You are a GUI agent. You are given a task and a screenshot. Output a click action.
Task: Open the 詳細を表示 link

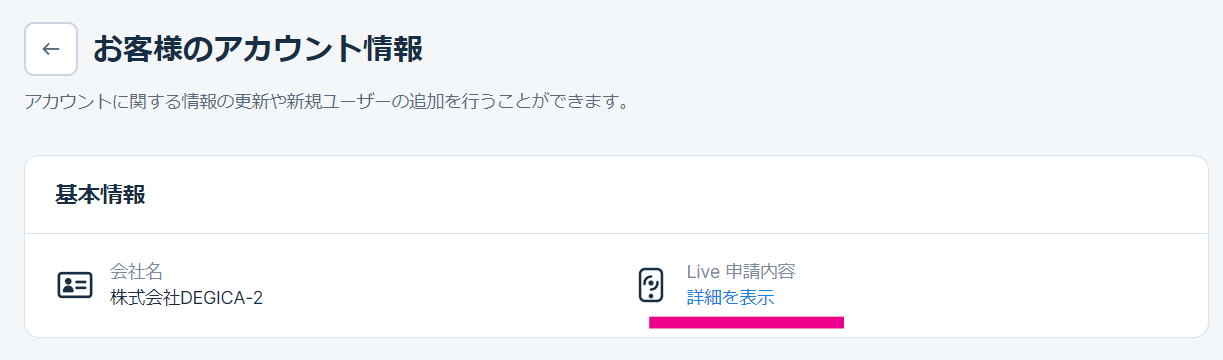[730, 297]
